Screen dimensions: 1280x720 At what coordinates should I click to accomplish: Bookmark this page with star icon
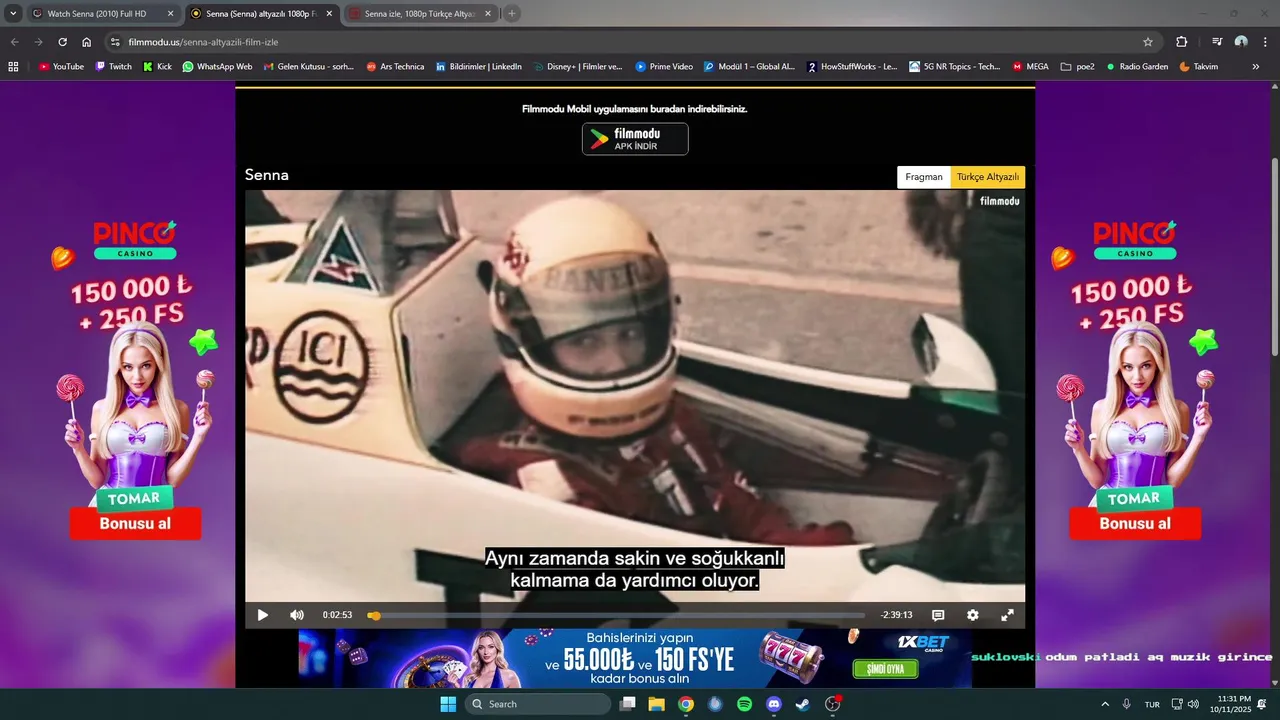coord(1147,42)
